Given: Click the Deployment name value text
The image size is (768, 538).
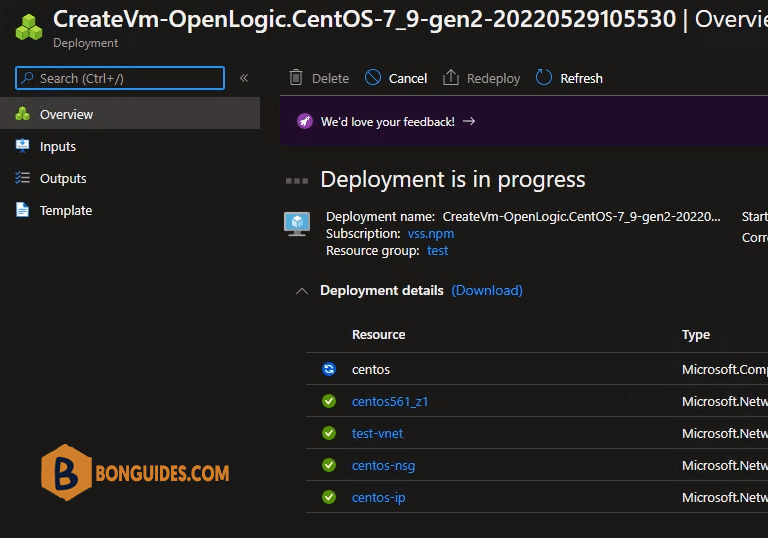Looking at the screenshot, I should pyautogui.click(x=581, y=217).
